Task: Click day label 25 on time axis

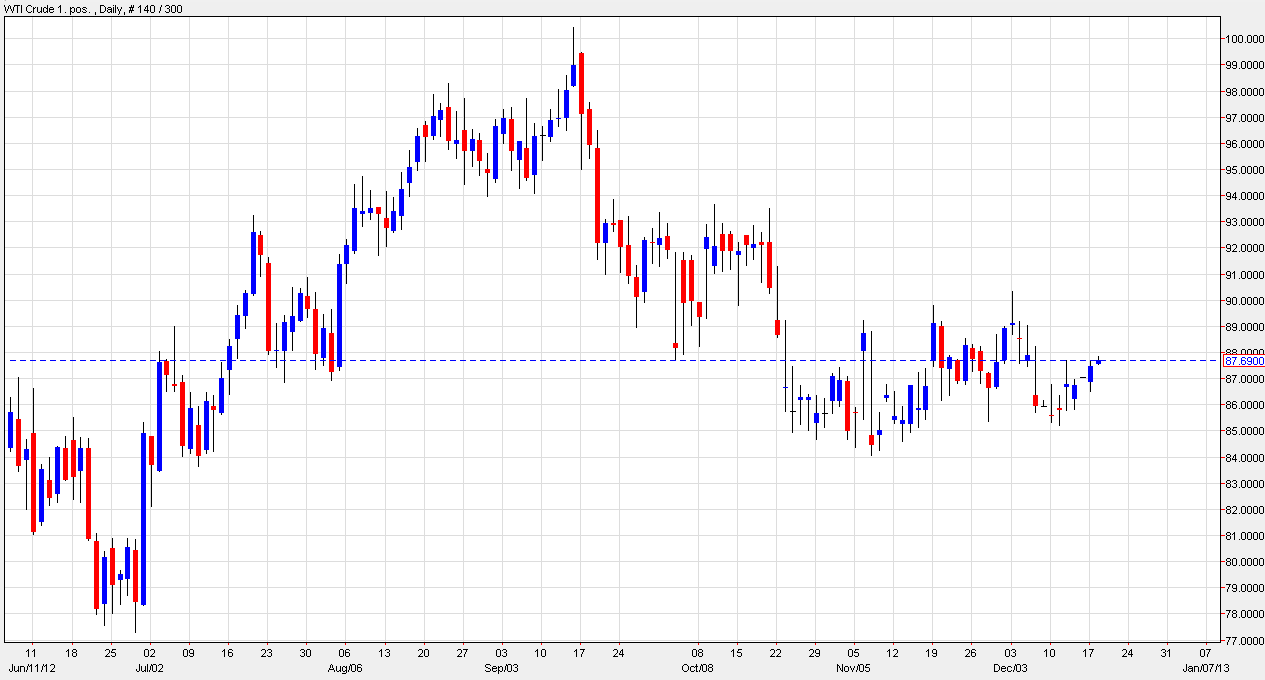Action: point(110,653)
